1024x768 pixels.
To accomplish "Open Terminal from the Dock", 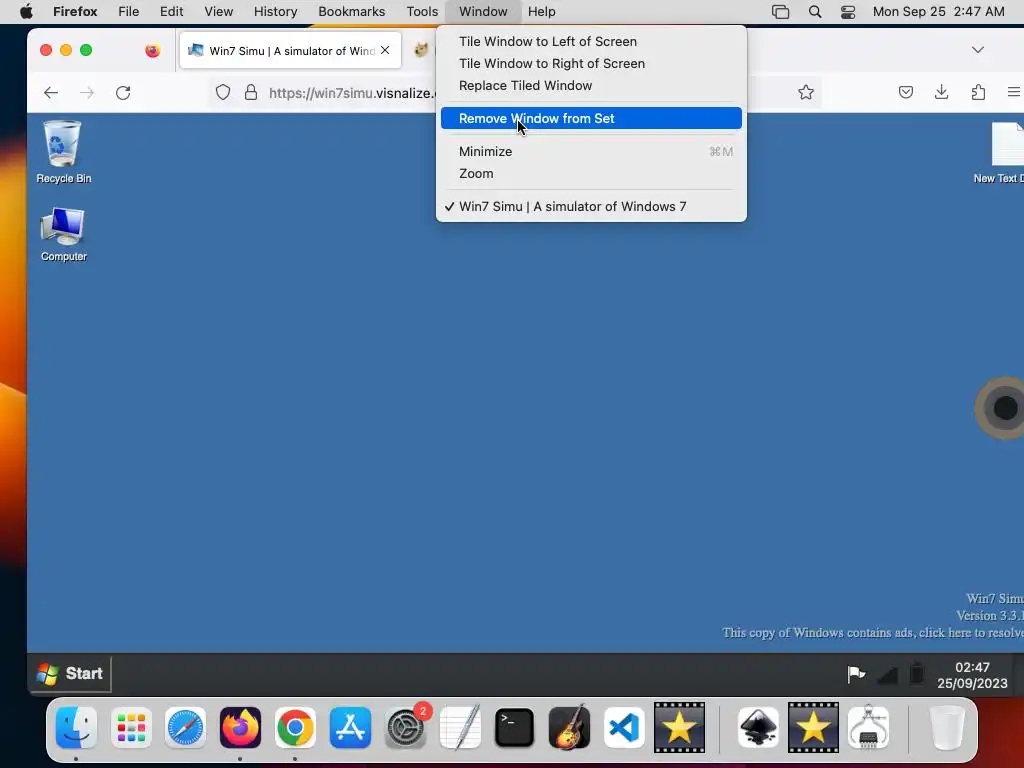I will point(514,727).
